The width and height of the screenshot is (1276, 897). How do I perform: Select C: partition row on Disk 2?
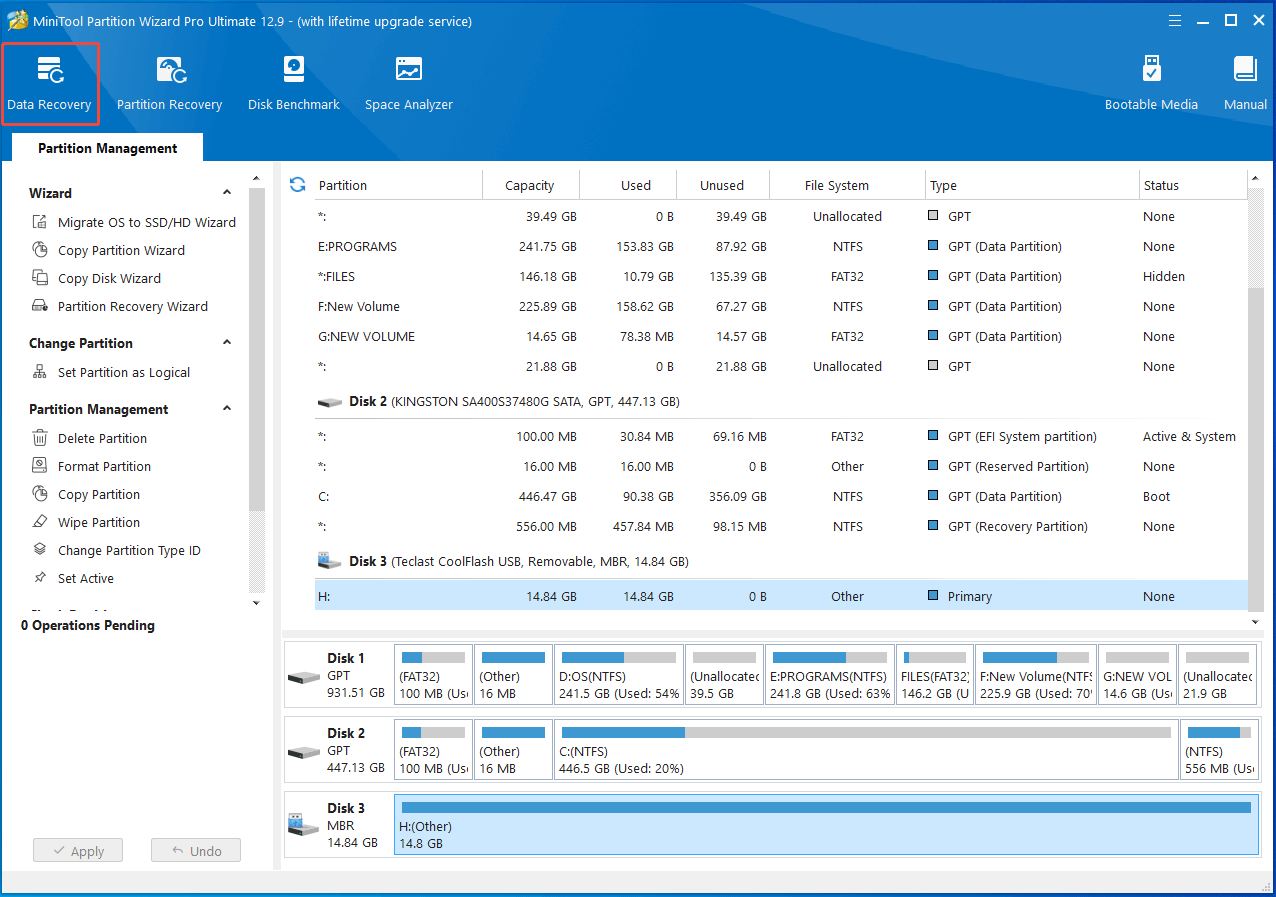click(781, 496)
